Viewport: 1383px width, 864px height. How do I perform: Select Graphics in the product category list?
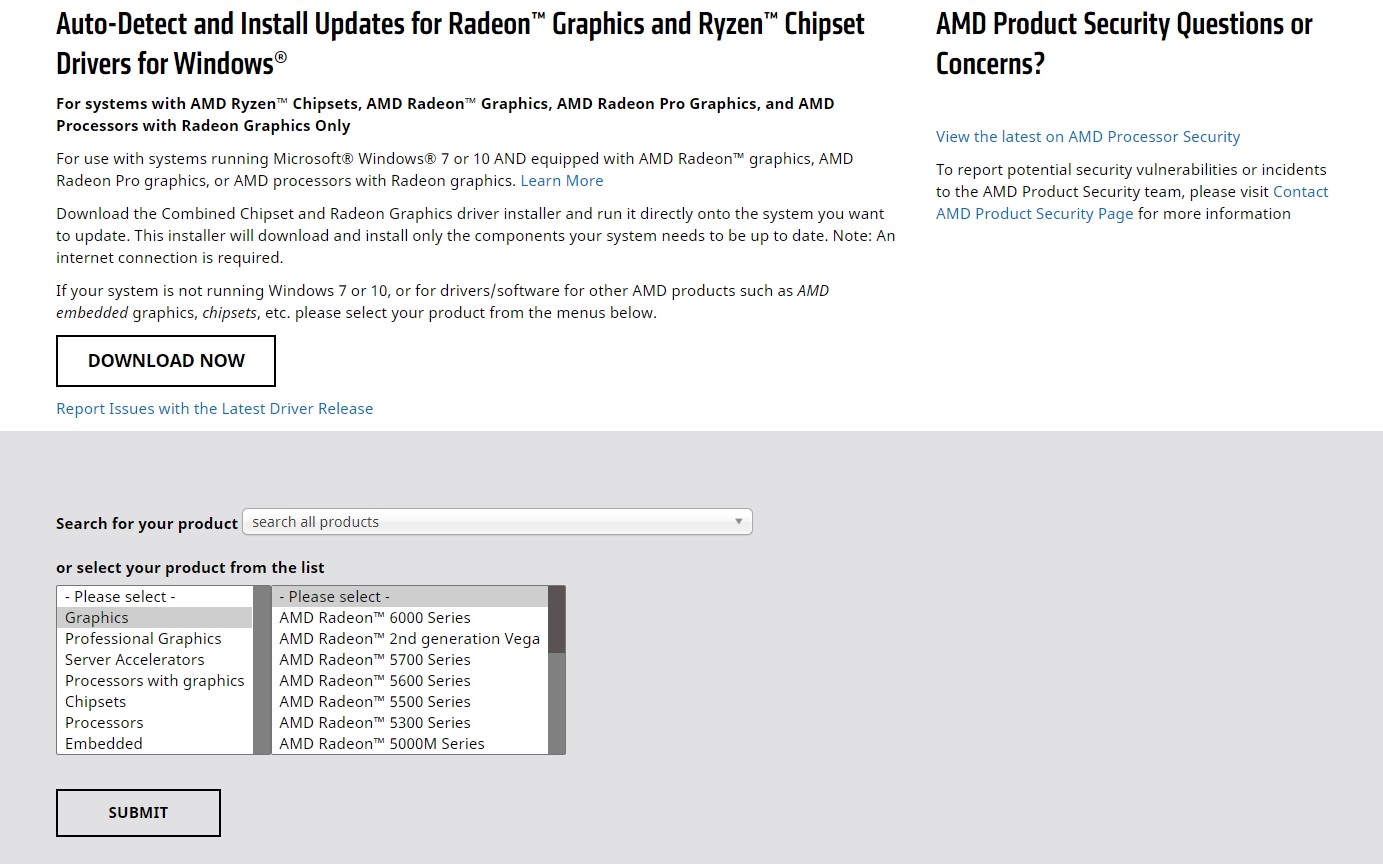click(155, 618)
